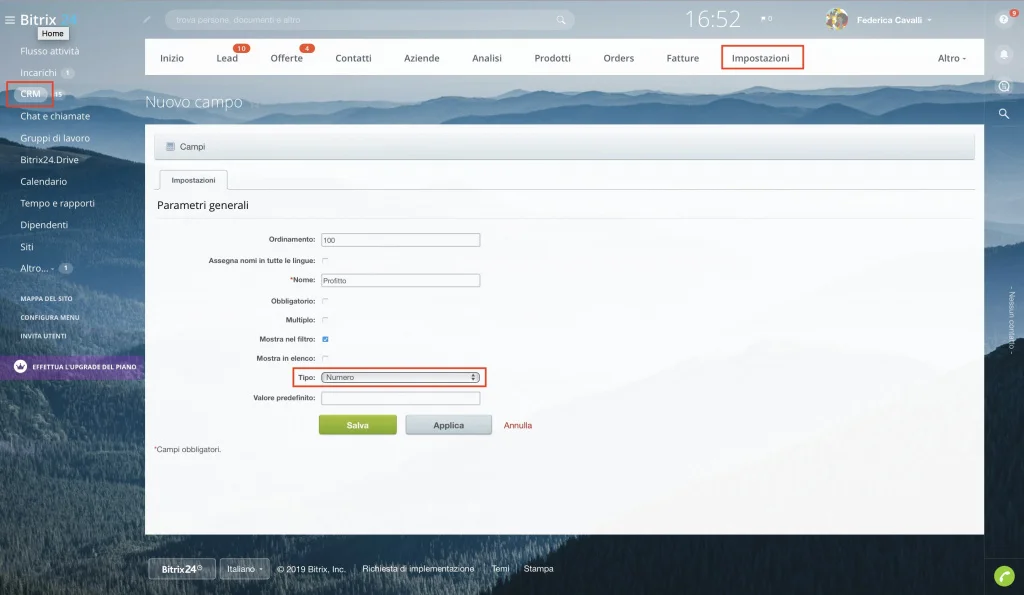
Task: Click the green Salva button
Action: pos(357,425)
